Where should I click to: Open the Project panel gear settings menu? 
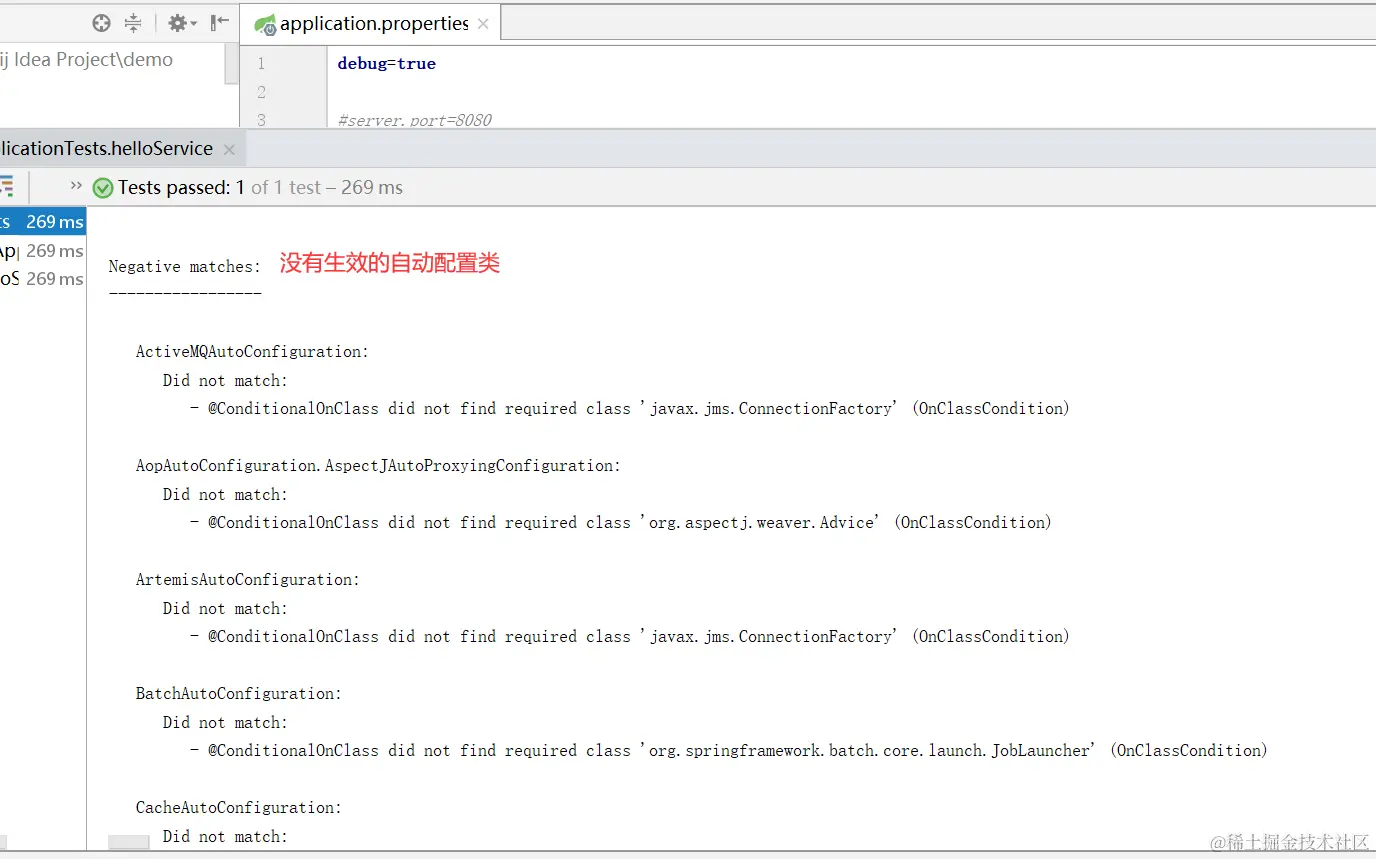[x=182, y=22]
